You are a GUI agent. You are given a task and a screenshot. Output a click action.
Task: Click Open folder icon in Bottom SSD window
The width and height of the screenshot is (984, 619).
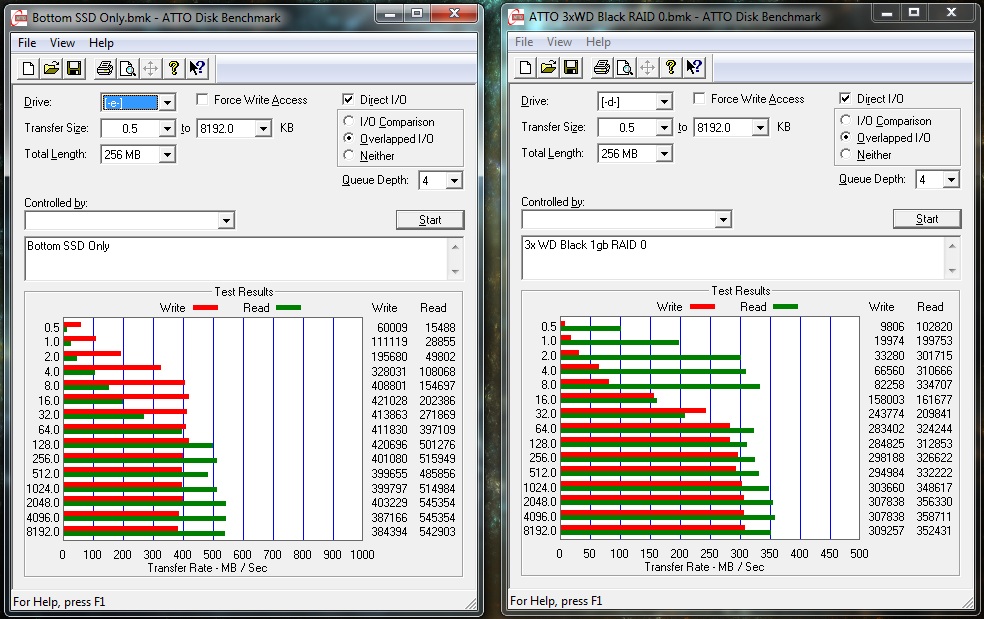(51, 68)
